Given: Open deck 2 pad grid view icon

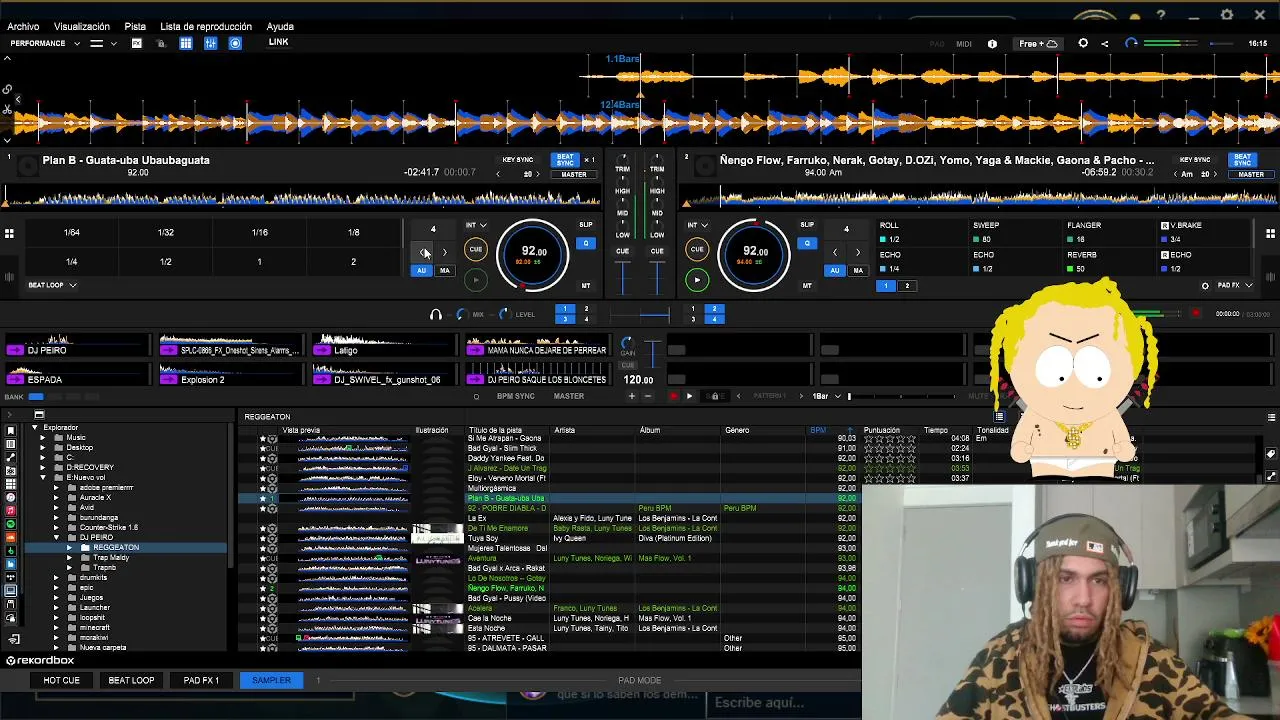Looking at the screenshot, I should click(x=1270, y=233).
